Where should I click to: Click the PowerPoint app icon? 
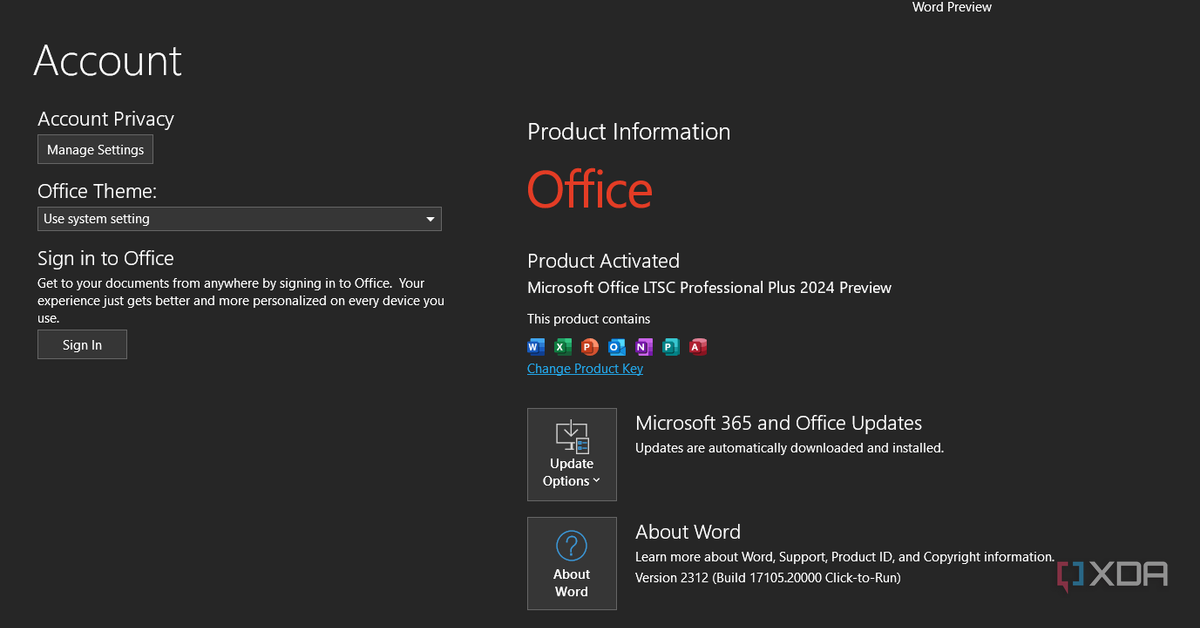[590, 347]
